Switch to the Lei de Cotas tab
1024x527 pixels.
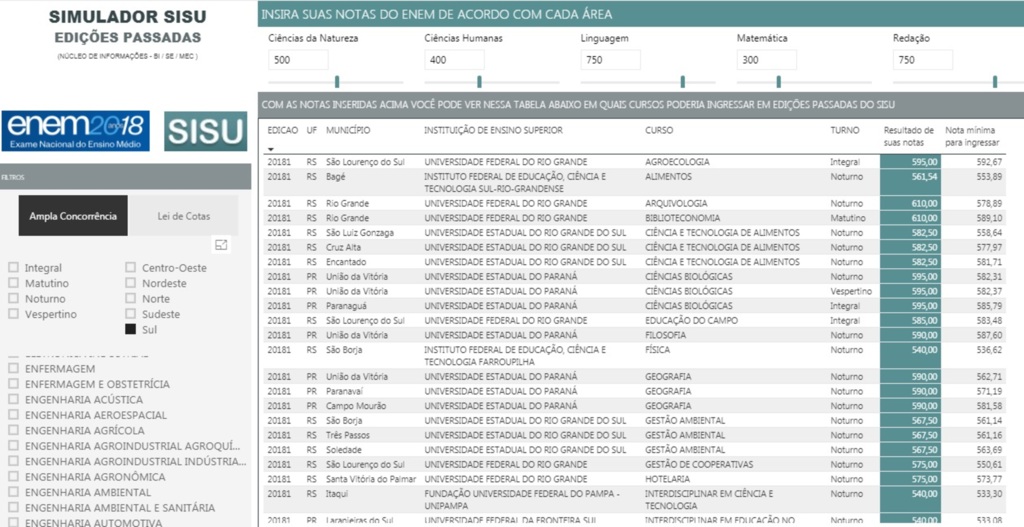(184, 216)
